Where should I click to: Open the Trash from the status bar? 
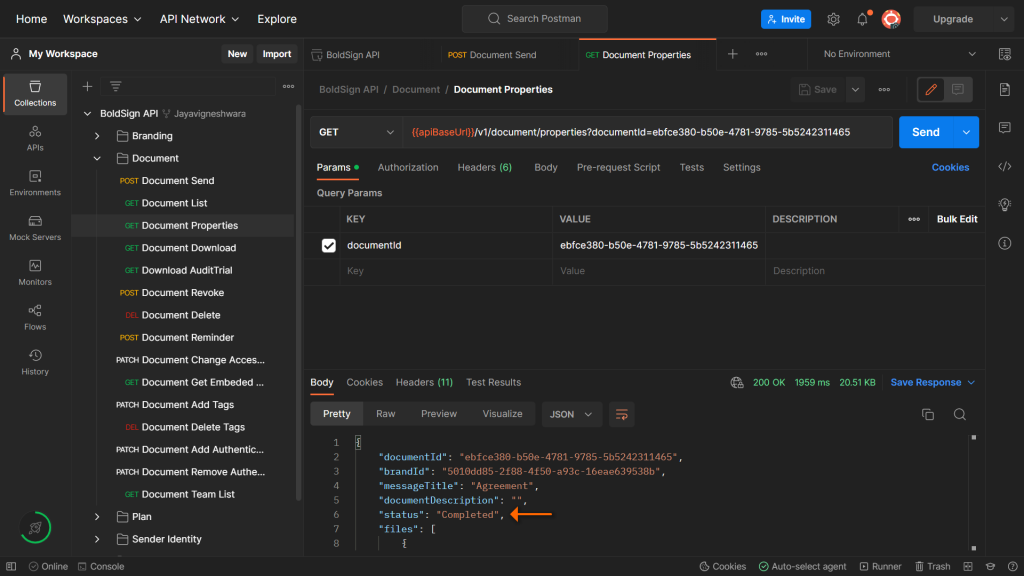coord(932,566)
